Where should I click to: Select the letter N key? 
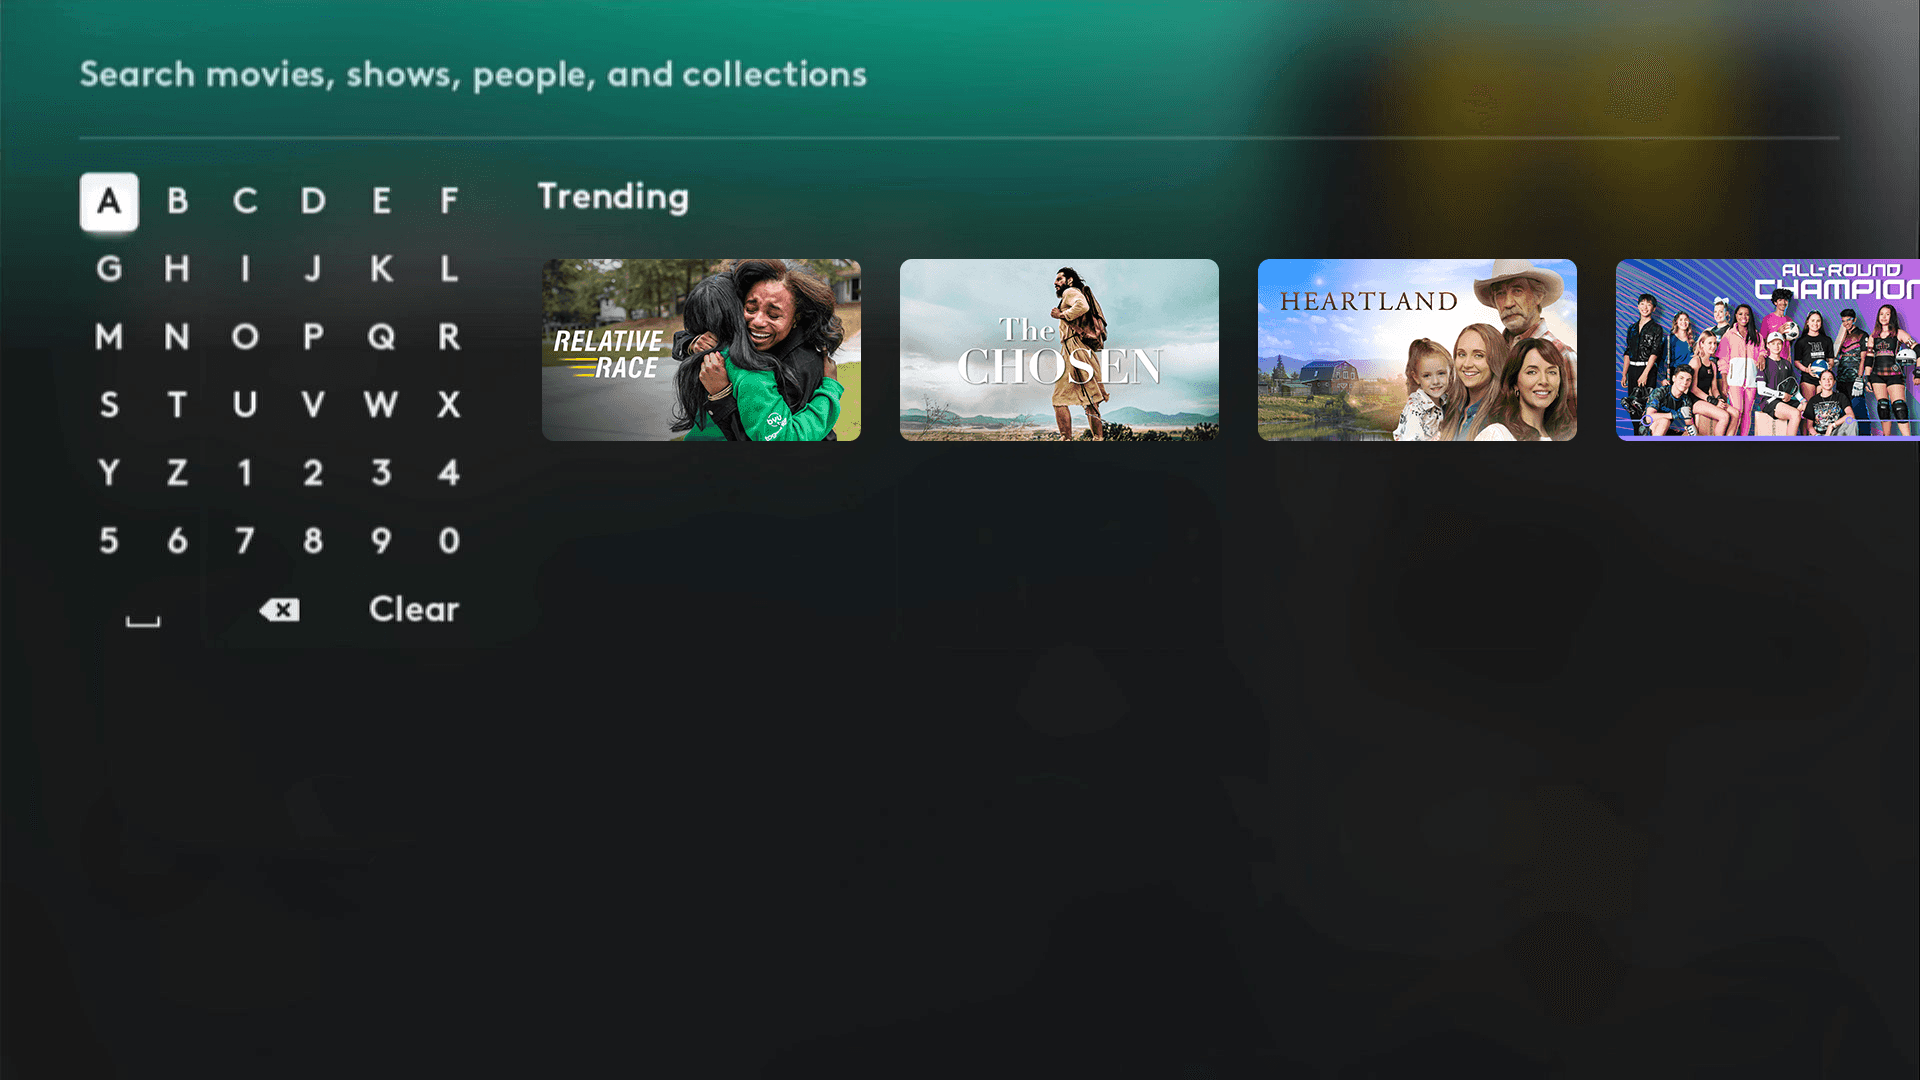pyautogui.click(x=177, y=338)
